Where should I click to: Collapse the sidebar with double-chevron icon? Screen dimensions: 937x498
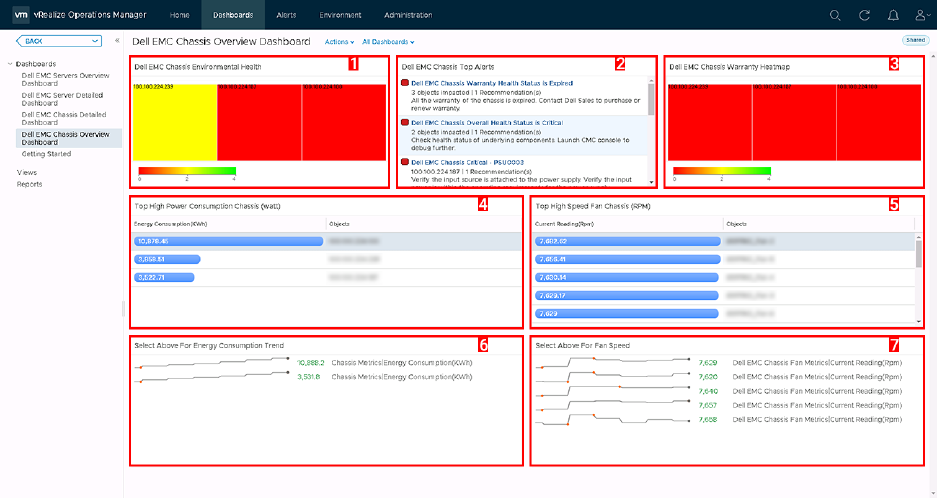tap(117, 40)
